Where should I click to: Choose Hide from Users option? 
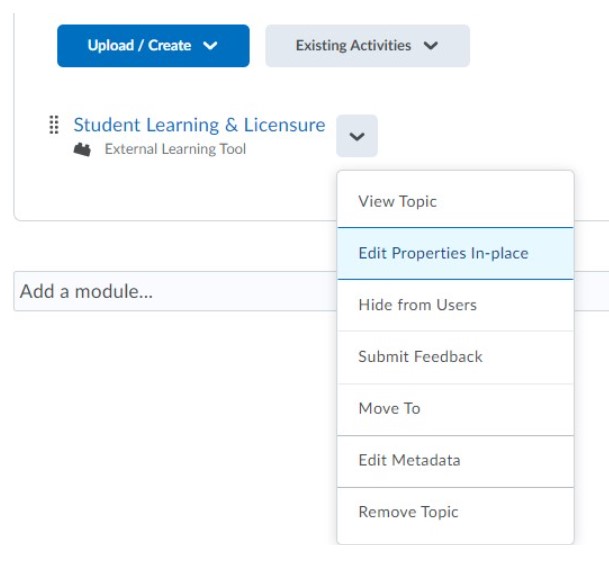coord(456,305)
